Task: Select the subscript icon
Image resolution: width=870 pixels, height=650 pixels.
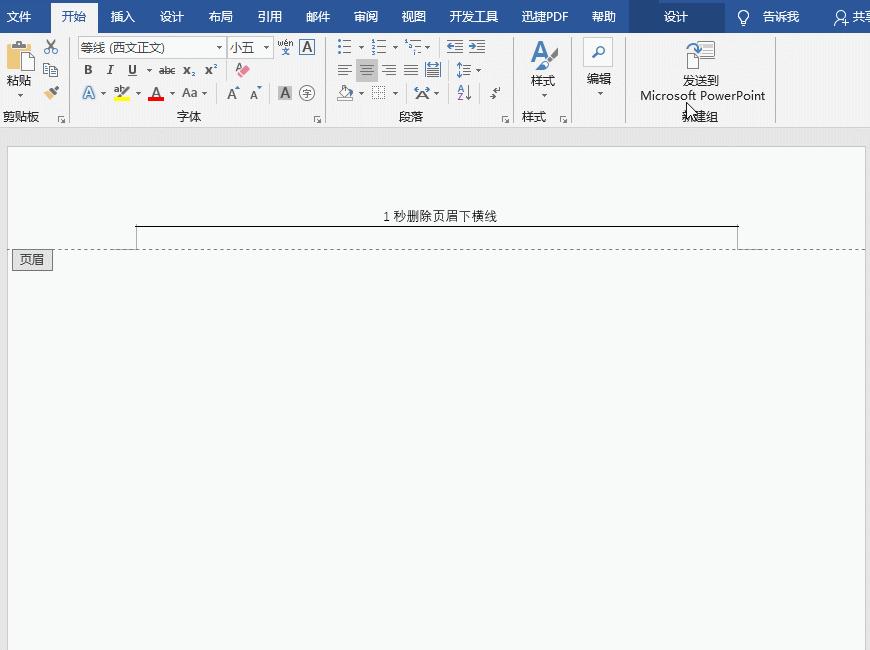Action: click(188, 70)
